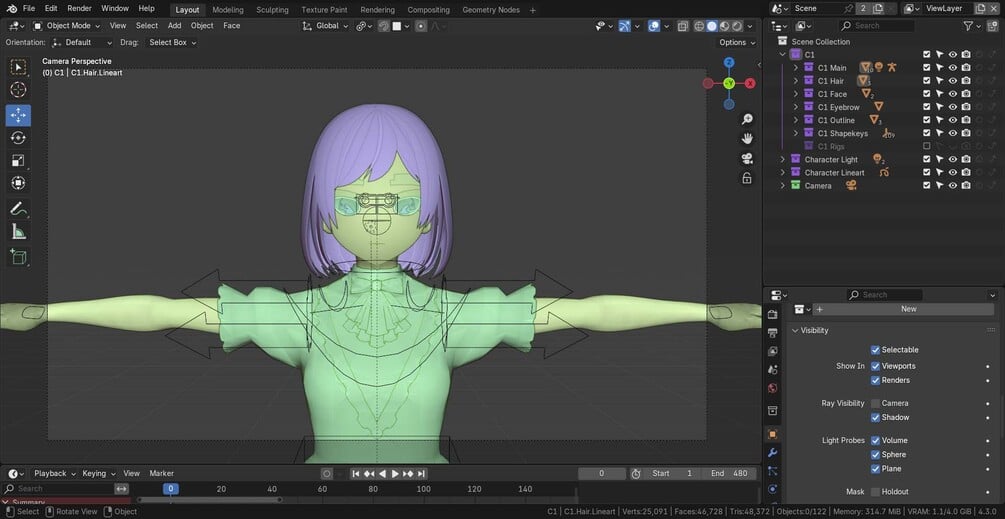This screenshot has height=519, width=1005.
Task: Activate the Select Box tool
Action: pyautogui.click(x=18, y=67)
